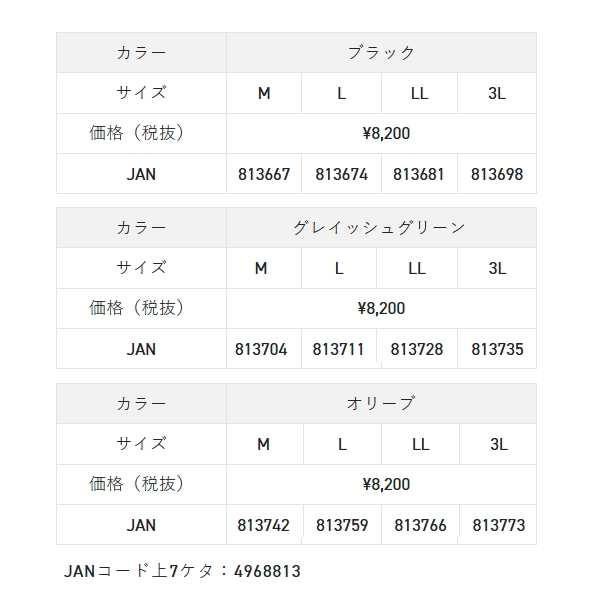Select size M in the オリーブ table
This screenshot has width=600, height=600.
(264, 444)
